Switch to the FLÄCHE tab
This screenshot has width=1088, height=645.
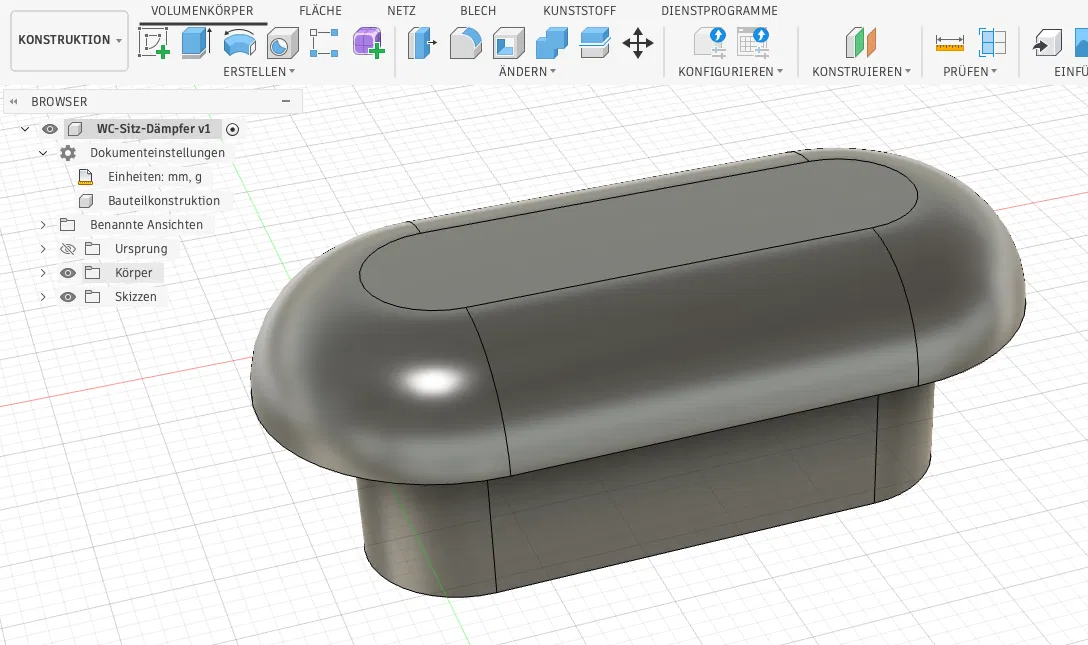[x=320, y=10]
